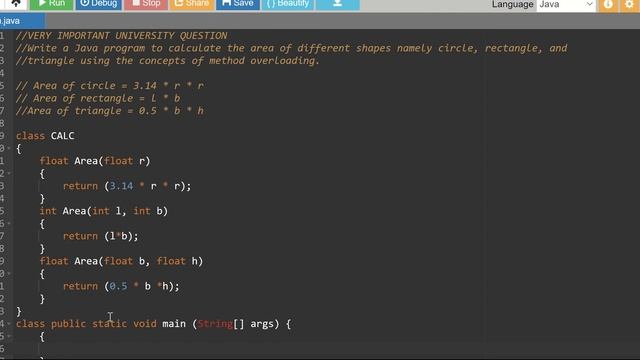640x360 pixels.
Task: Save the code with the Save button
Action: [238, 4]
